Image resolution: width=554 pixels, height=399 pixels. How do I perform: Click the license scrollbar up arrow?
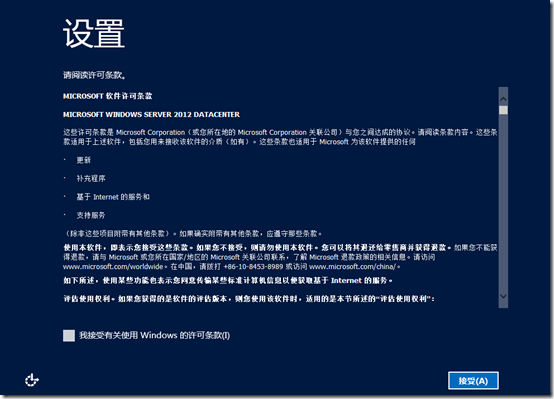pos(503,99)
